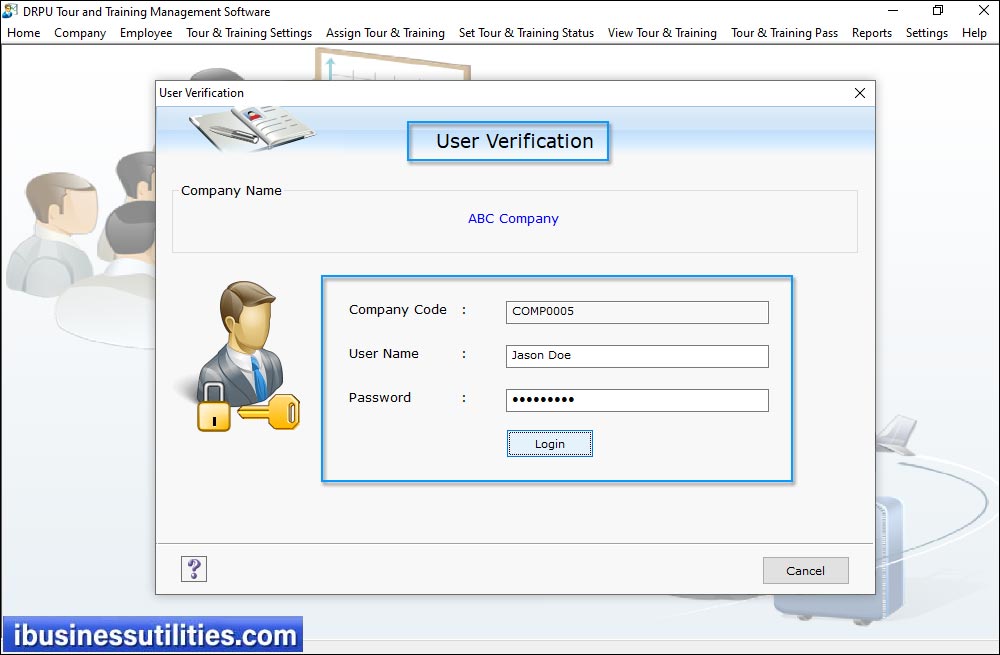This screenshot has height=655, width=1000.
Task: Restore down the DRPU main window
Action: (938, 11)
